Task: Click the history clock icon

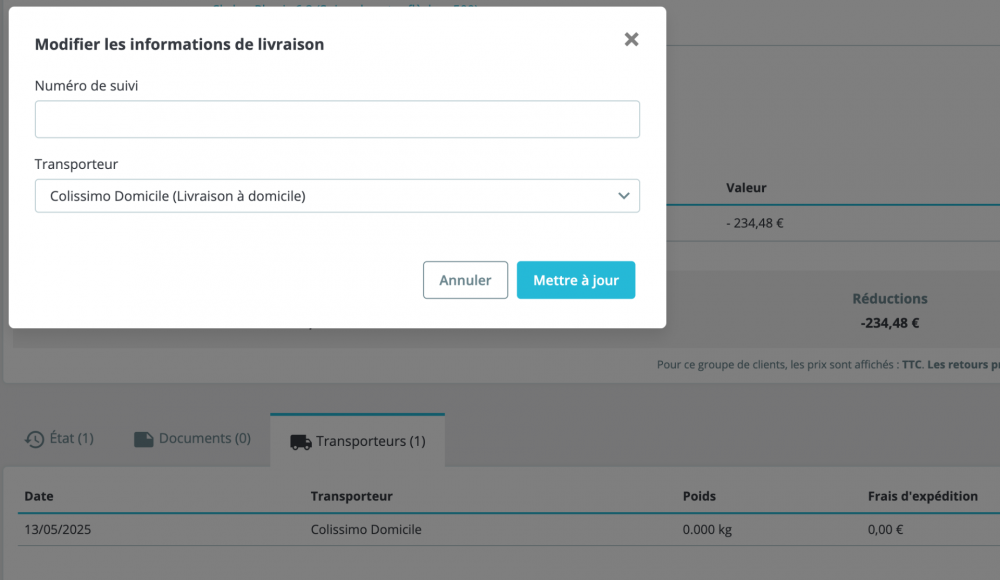Action: coord(34,440)
